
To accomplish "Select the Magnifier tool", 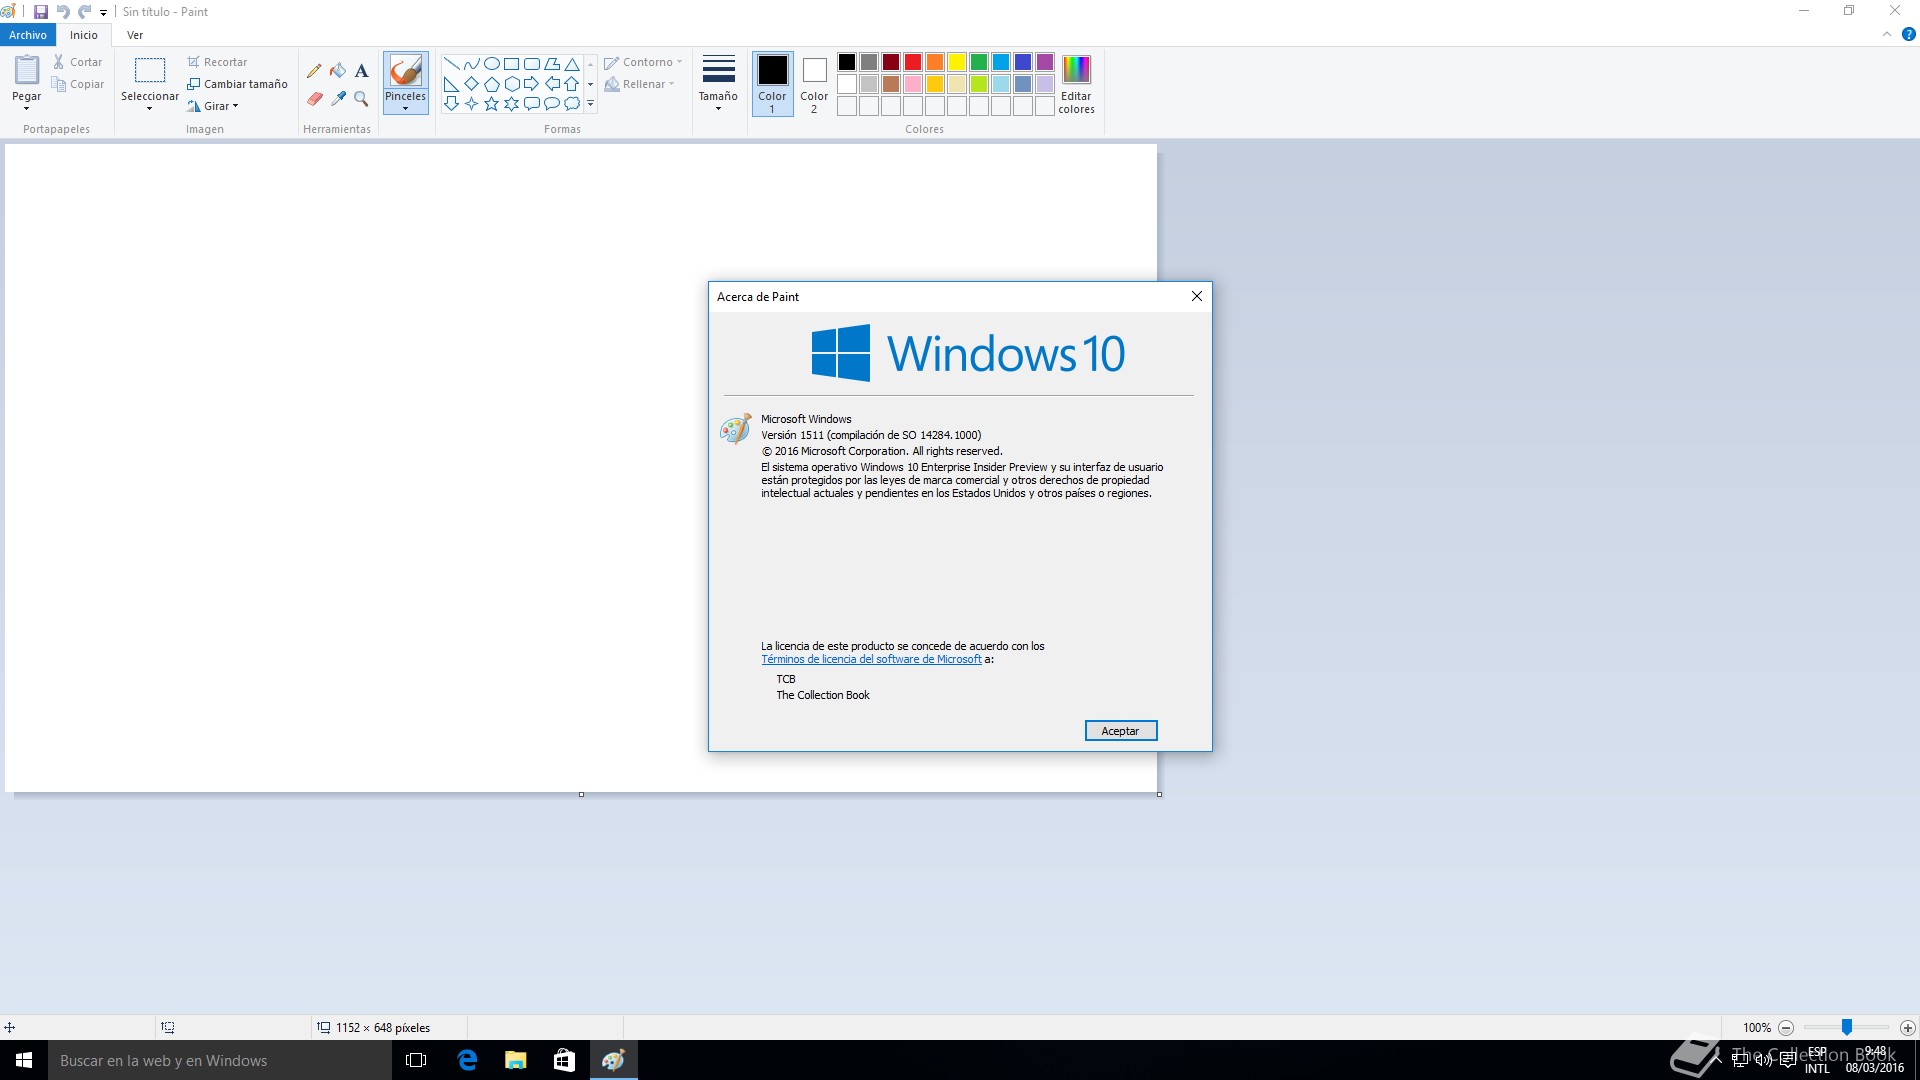I will (362, 99).
